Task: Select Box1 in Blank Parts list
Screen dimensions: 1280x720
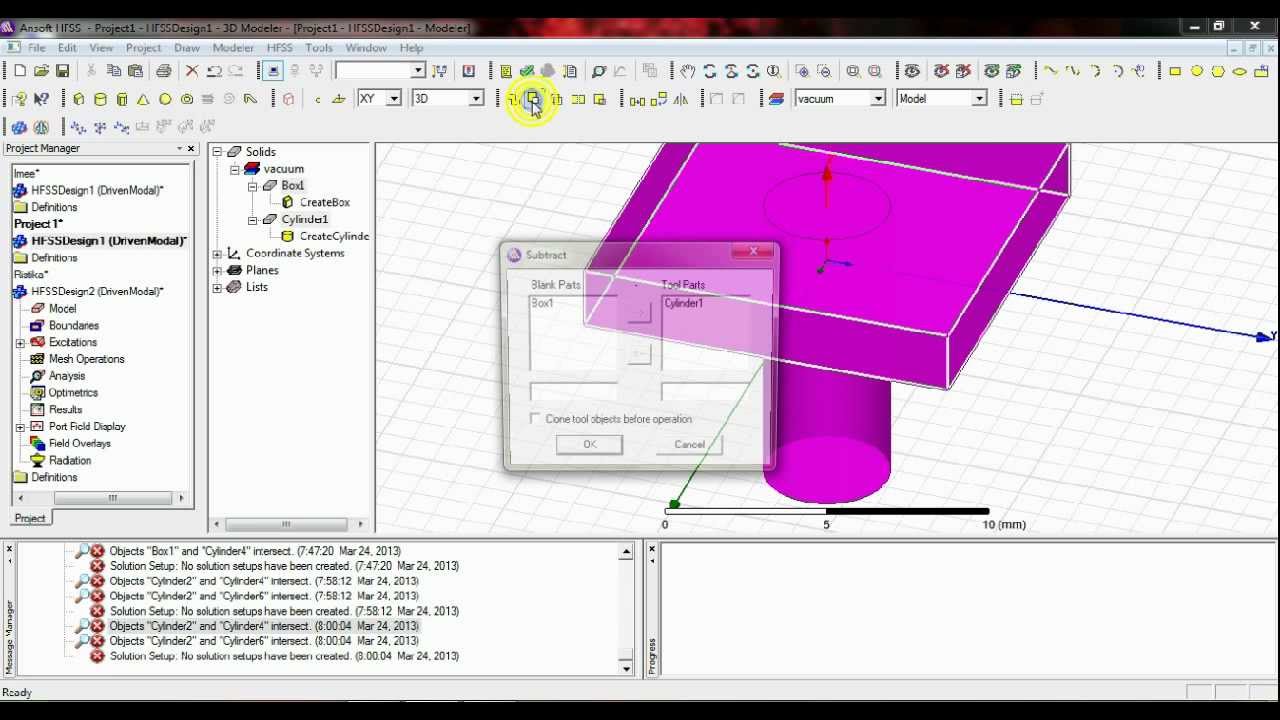Action: pyautogui.click(x=542, y=303)
